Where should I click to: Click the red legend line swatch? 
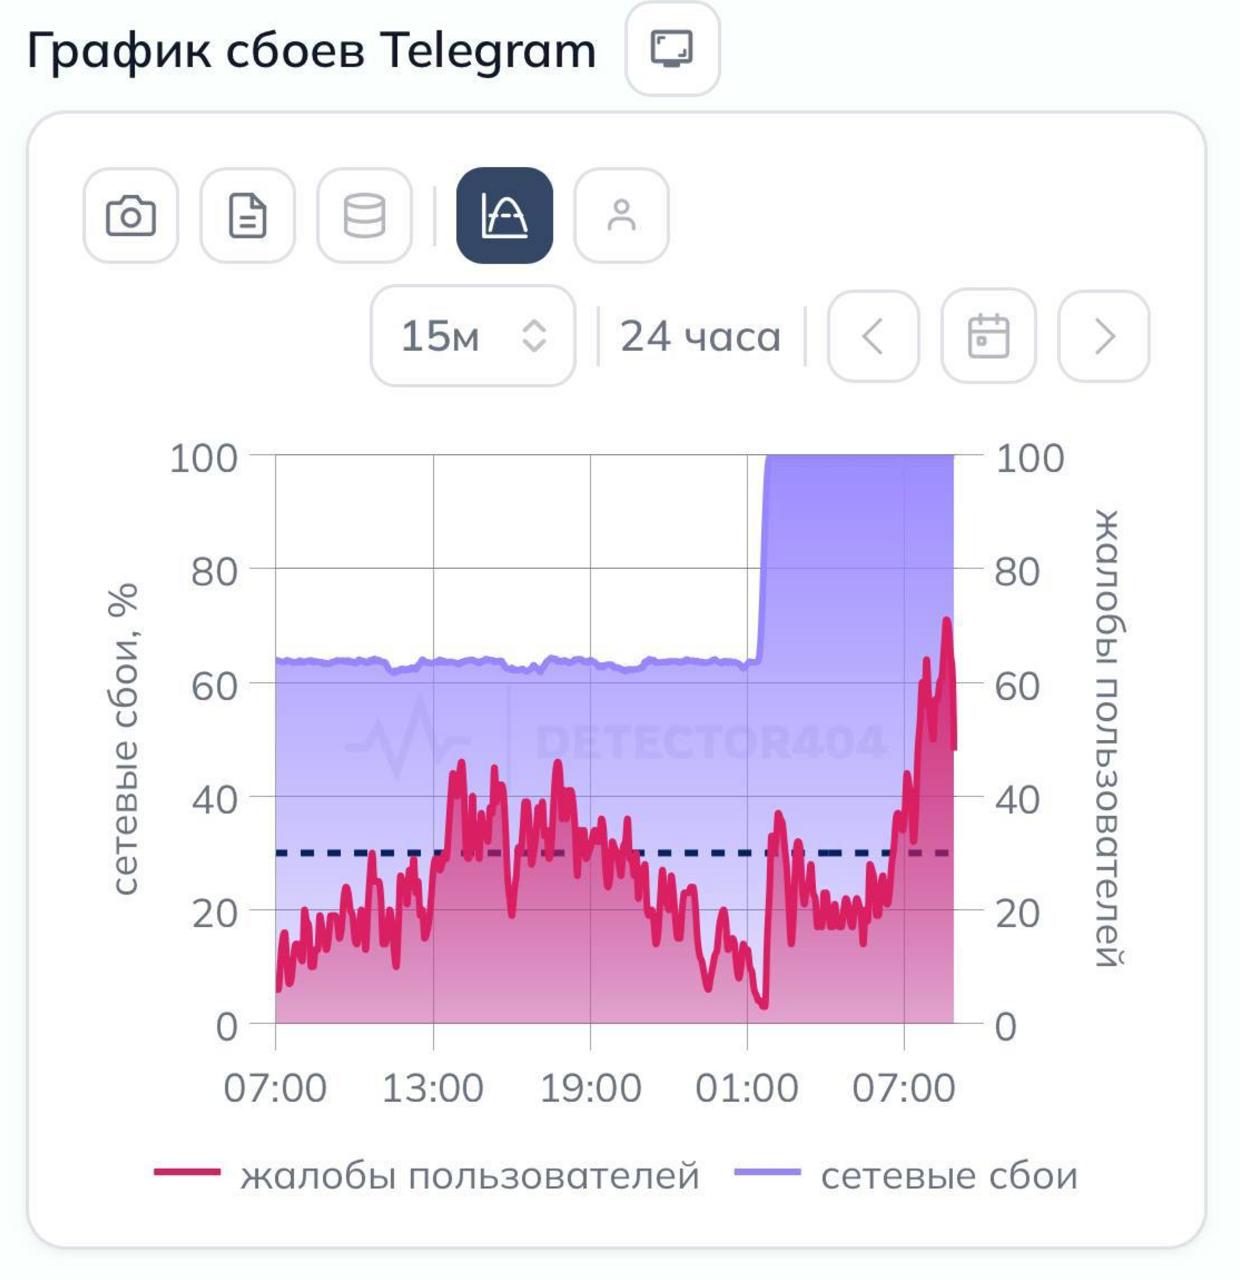click(x=187, y=1172)
